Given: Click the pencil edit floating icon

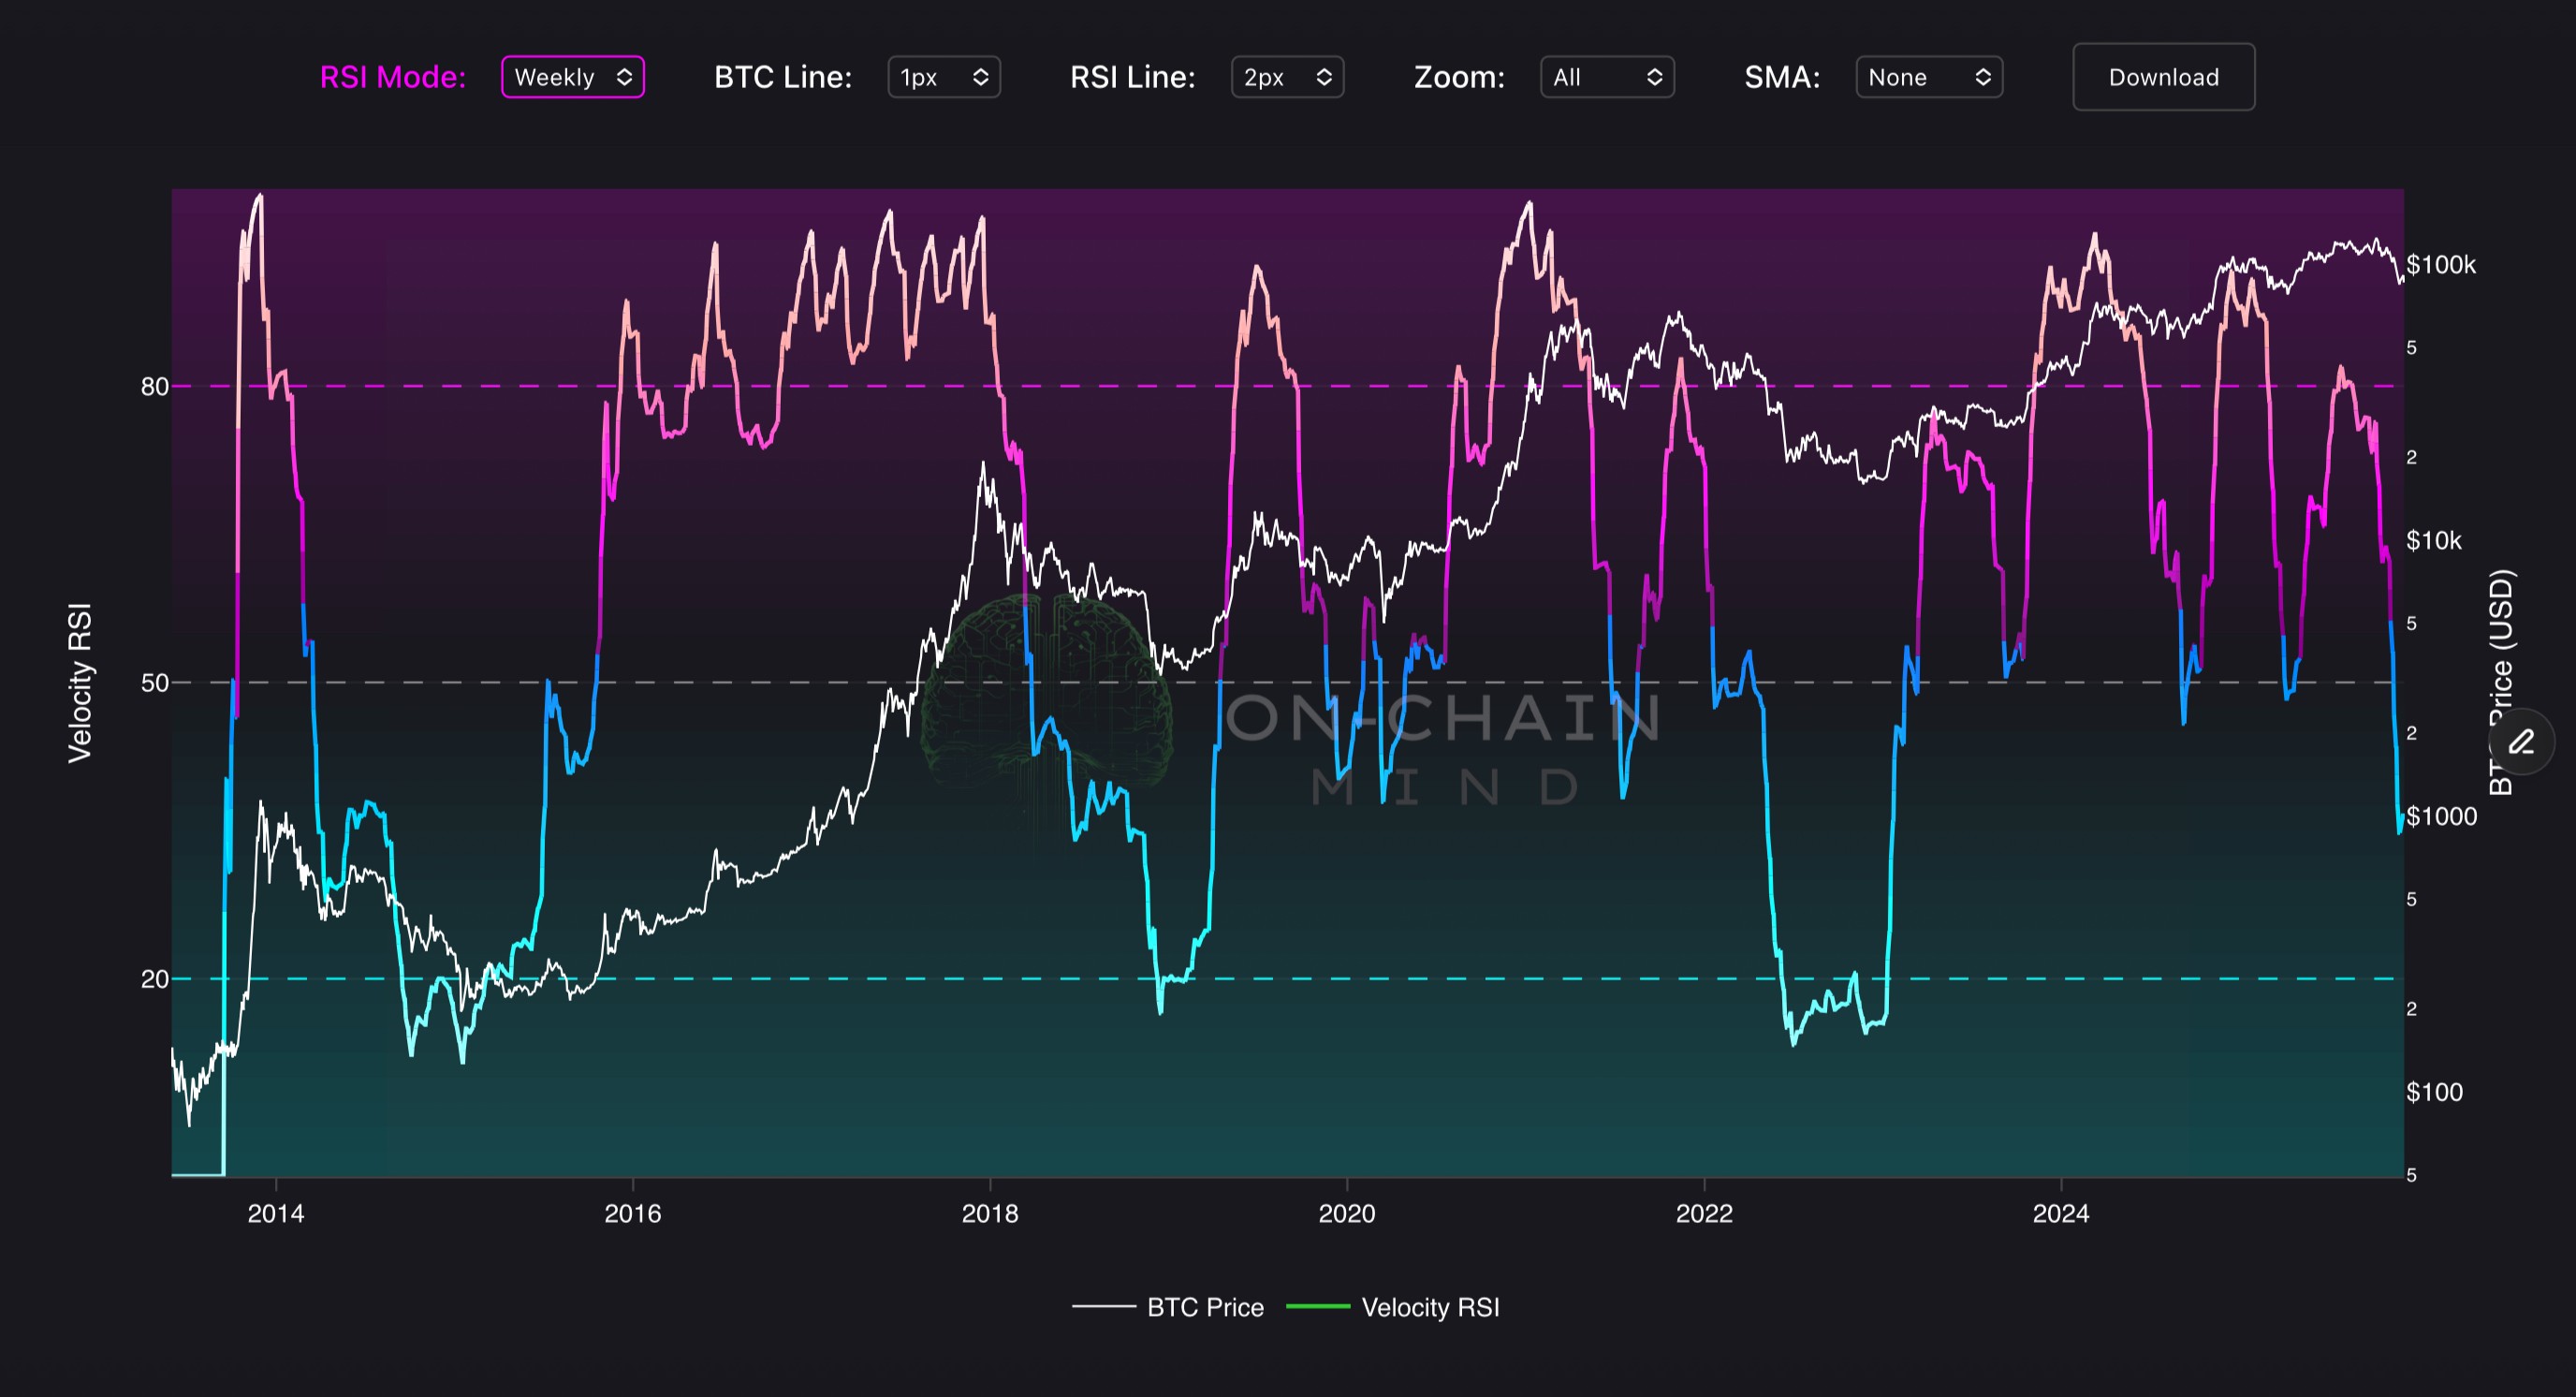Looking at the screenshot, I should point(2521,742).
